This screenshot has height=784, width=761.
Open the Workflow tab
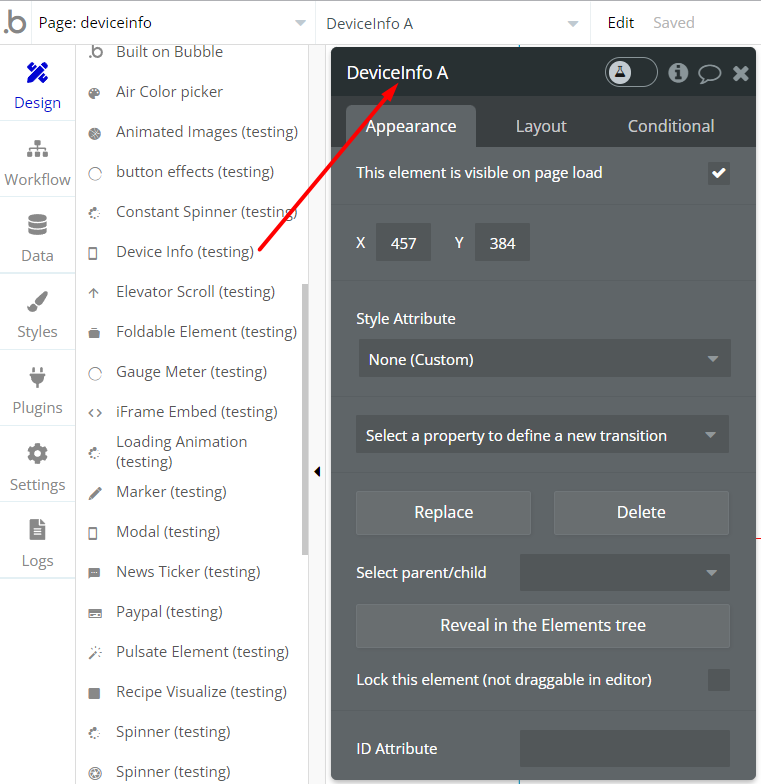(38, 162)
